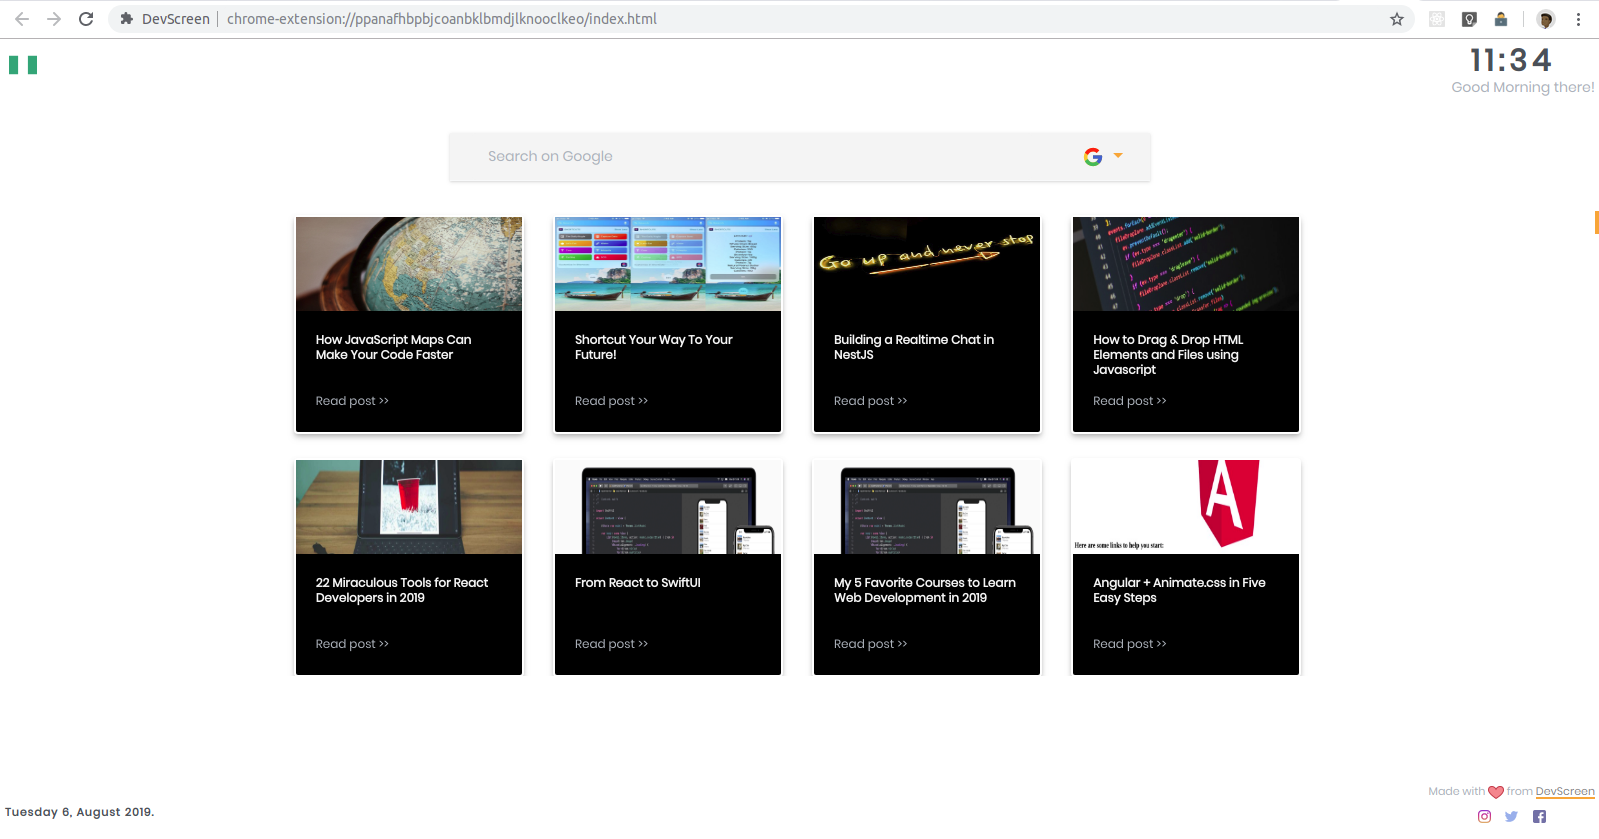Open the code thumbnail of the Drag & Drop post

point(1186,264)
